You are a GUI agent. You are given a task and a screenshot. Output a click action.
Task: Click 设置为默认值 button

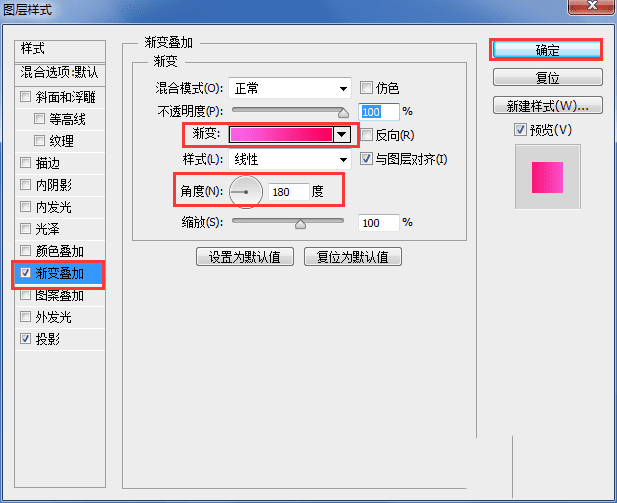click(x=245, y=257)
